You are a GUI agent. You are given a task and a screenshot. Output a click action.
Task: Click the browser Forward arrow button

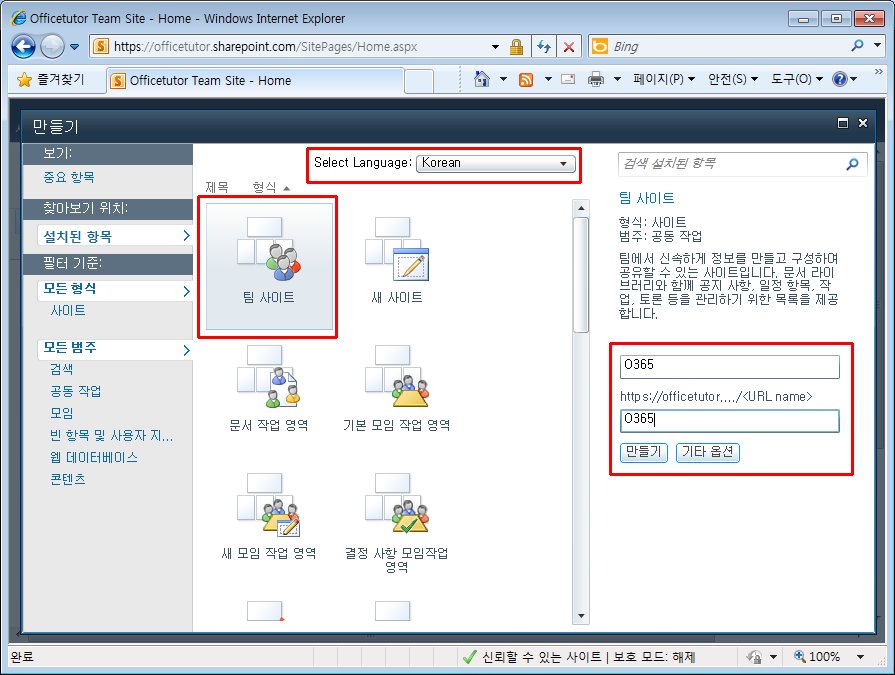click(x=52, y=46)
